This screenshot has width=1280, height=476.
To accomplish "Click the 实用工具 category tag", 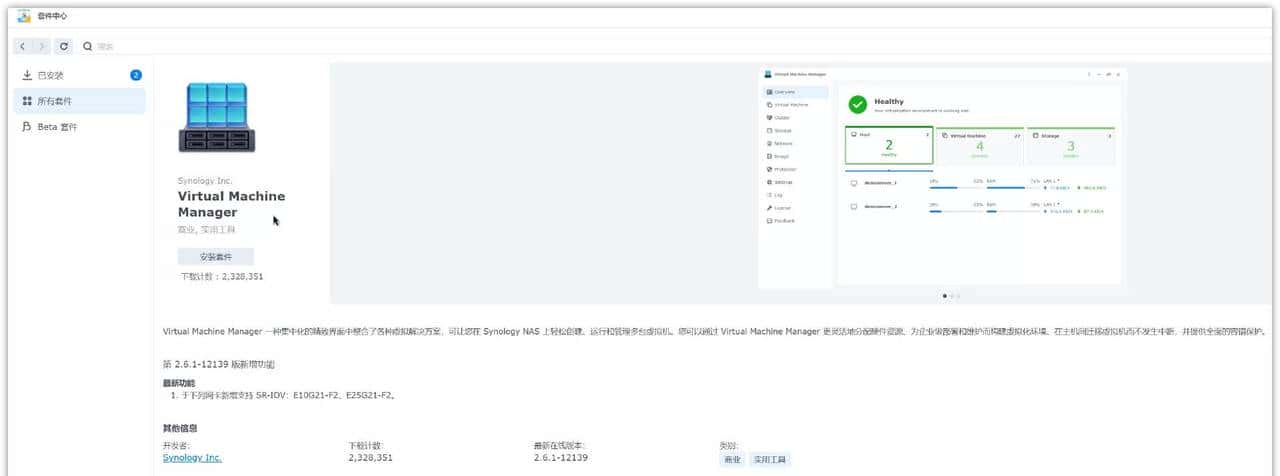I will pos(770,460).
